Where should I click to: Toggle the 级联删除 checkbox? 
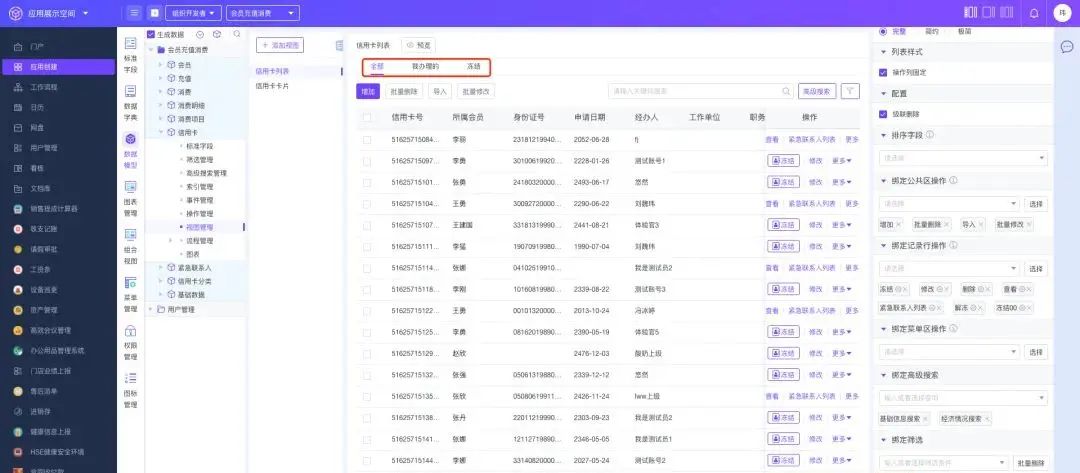[x=883, y=114]
